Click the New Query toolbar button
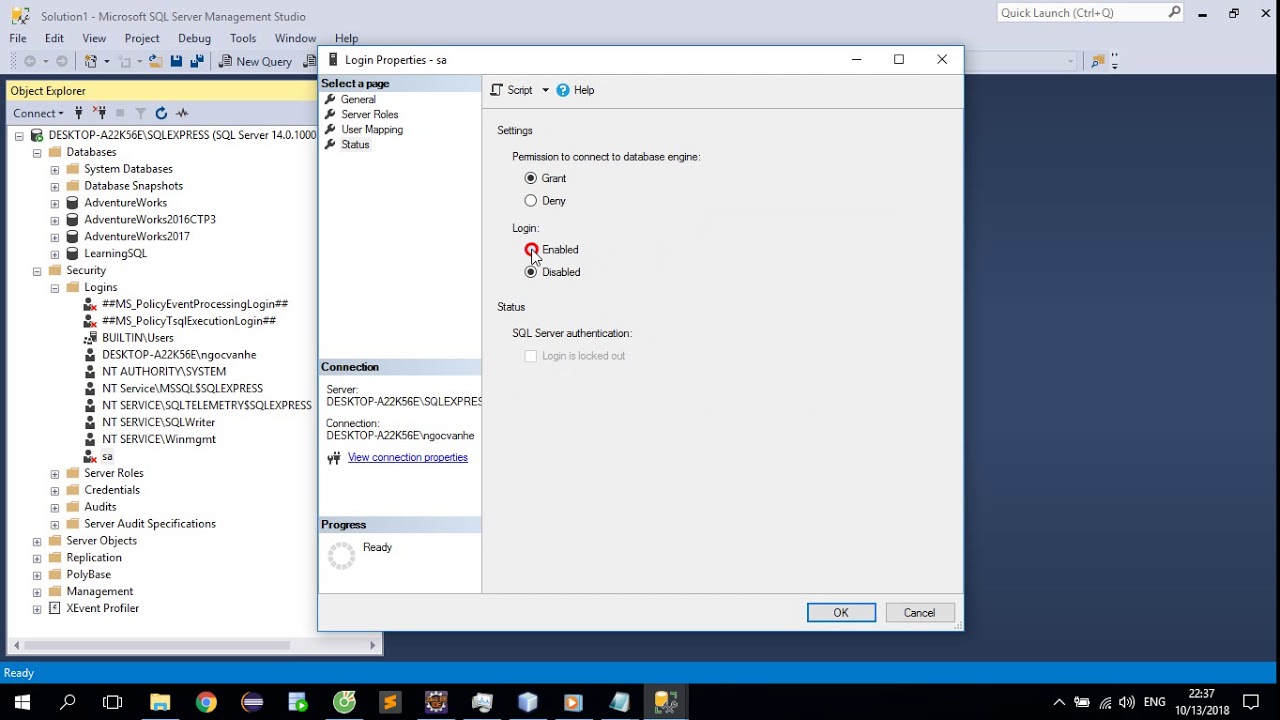Screen dimensions: 1280x720 point(256,61)
